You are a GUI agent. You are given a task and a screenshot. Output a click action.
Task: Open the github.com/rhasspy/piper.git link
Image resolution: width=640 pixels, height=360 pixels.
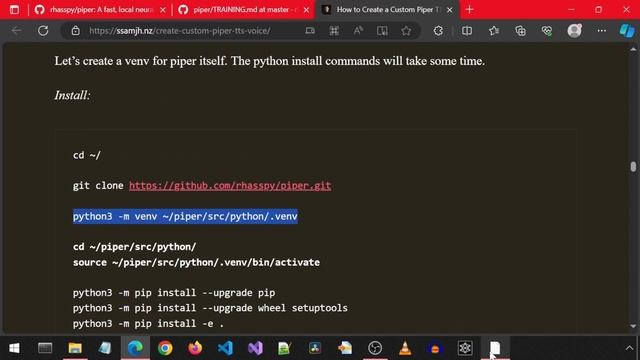[230, 186]
